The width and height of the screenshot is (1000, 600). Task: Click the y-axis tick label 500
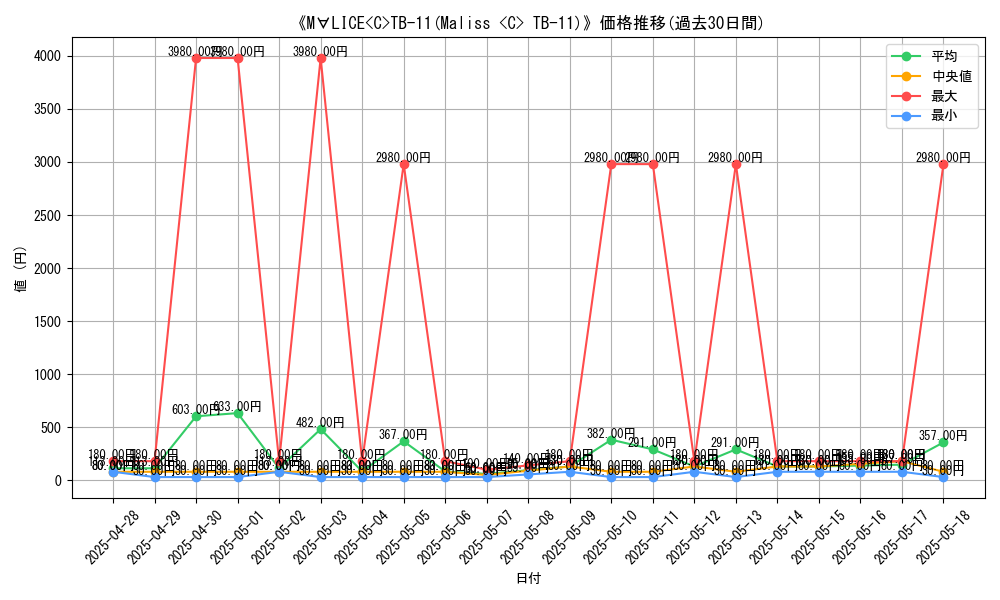(51, 428)
